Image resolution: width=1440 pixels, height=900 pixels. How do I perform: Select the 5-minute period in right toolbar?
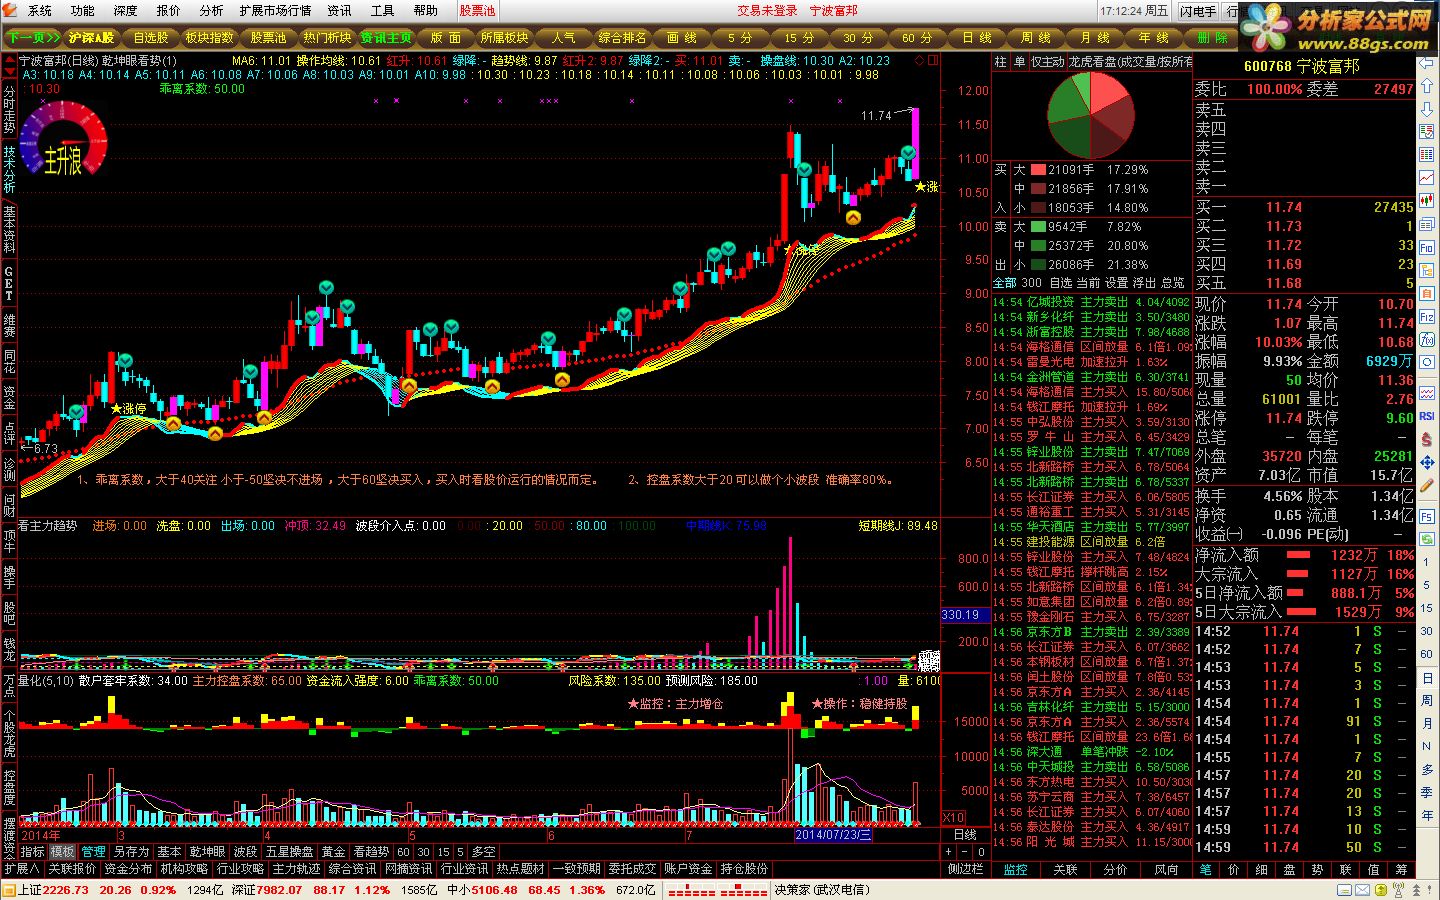[x=1427, y=585]
